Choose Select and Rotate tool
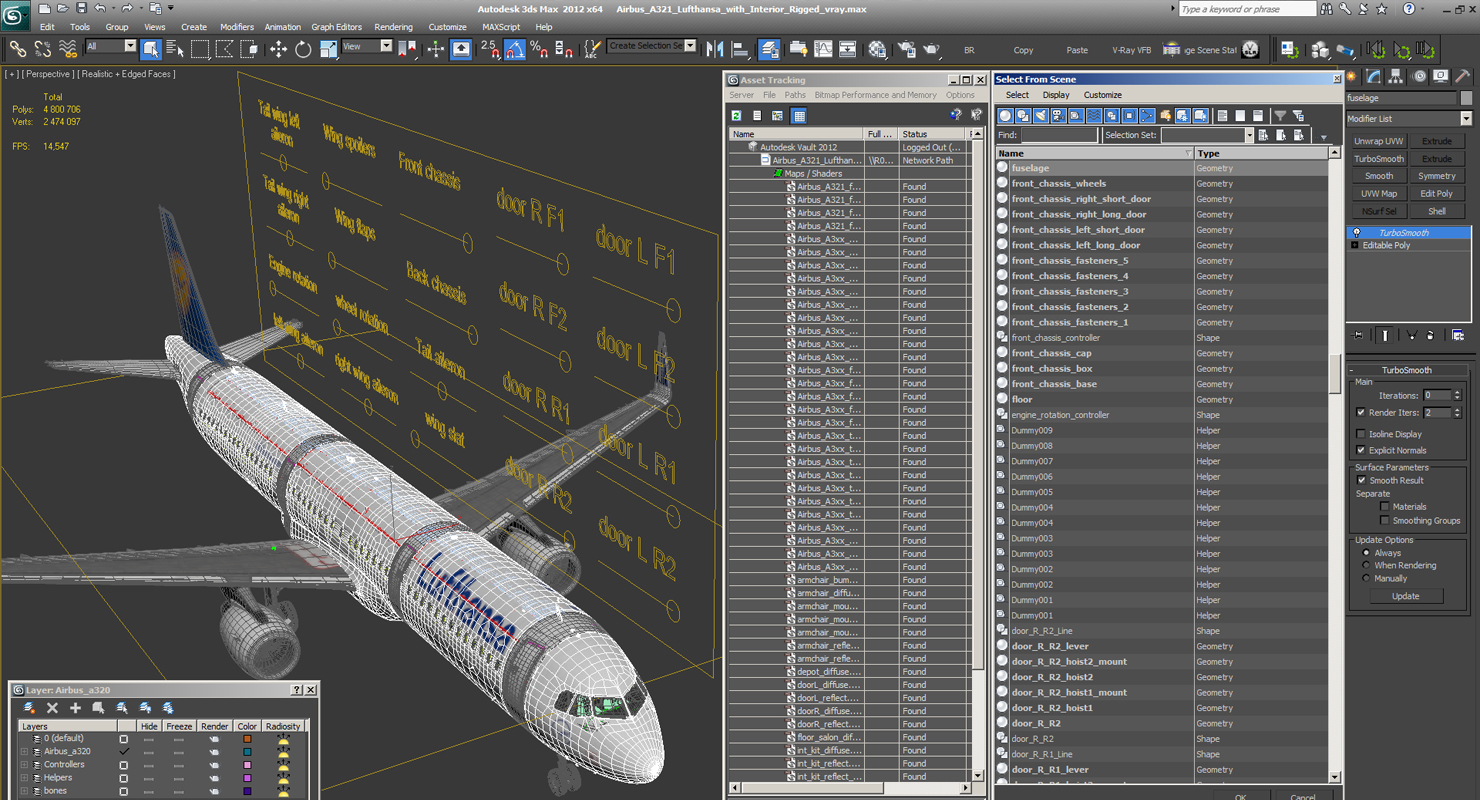Viewport: 1480px width, 800px height. point(303,48)
